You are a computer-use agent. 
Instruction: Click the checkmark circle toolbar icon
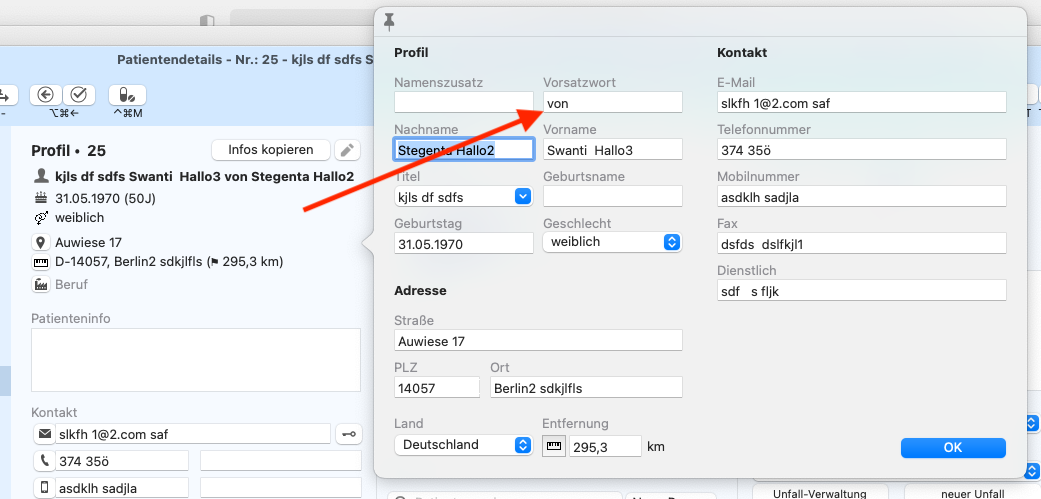click(x=78, y=95)
